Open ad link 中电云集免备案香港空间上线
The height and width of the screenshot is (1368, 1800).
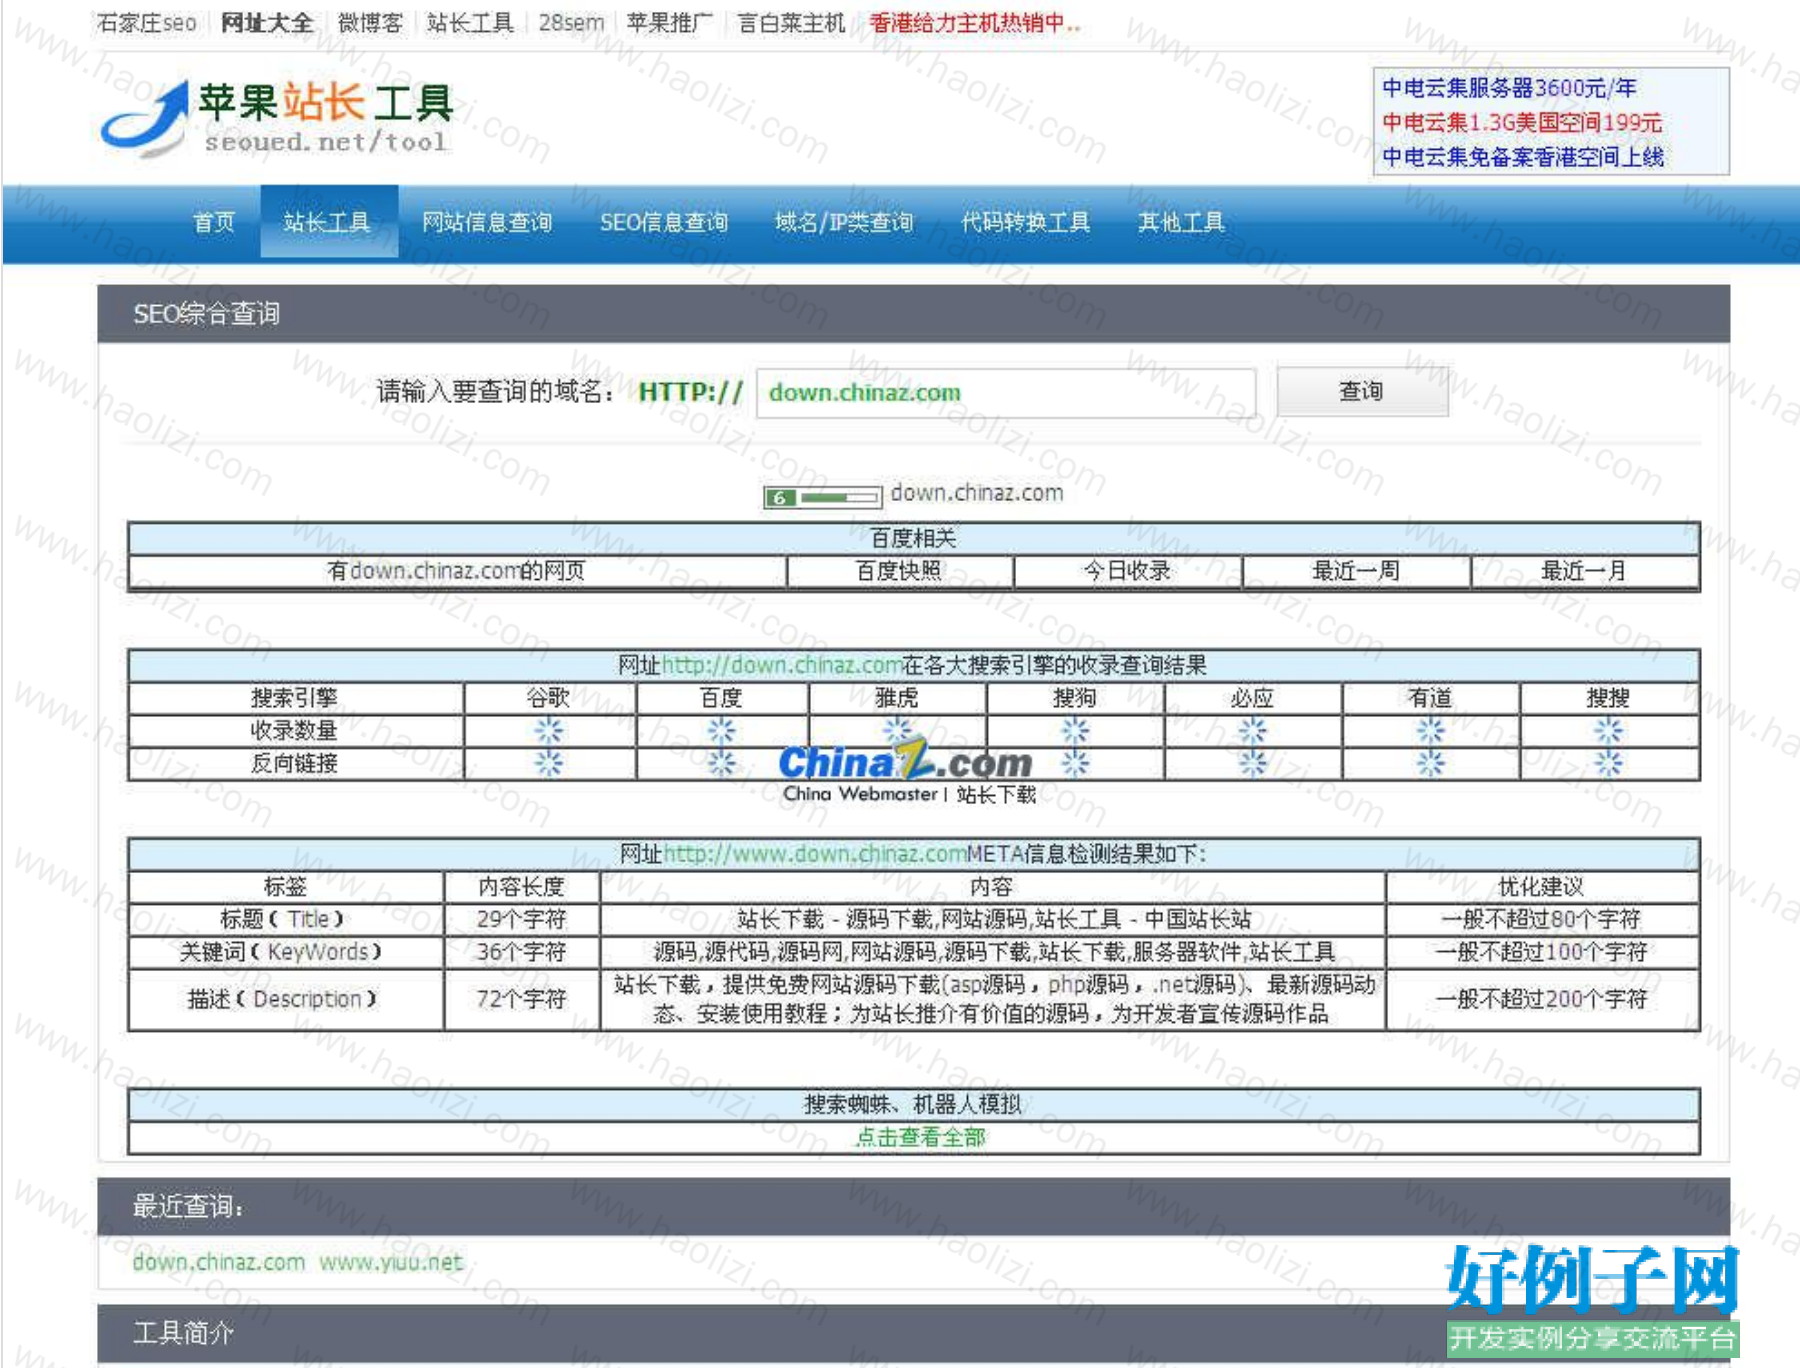point(1523,157)
